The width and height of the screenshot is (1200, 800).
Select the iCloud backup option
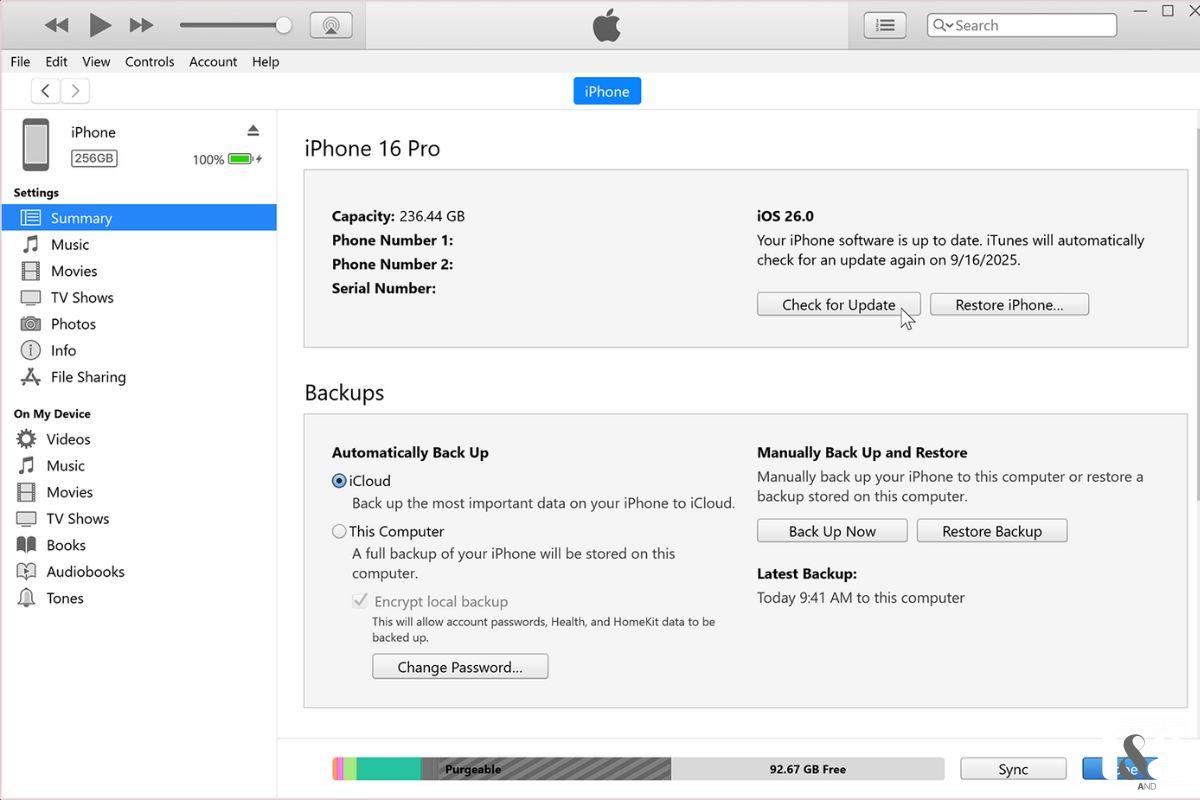339,481
